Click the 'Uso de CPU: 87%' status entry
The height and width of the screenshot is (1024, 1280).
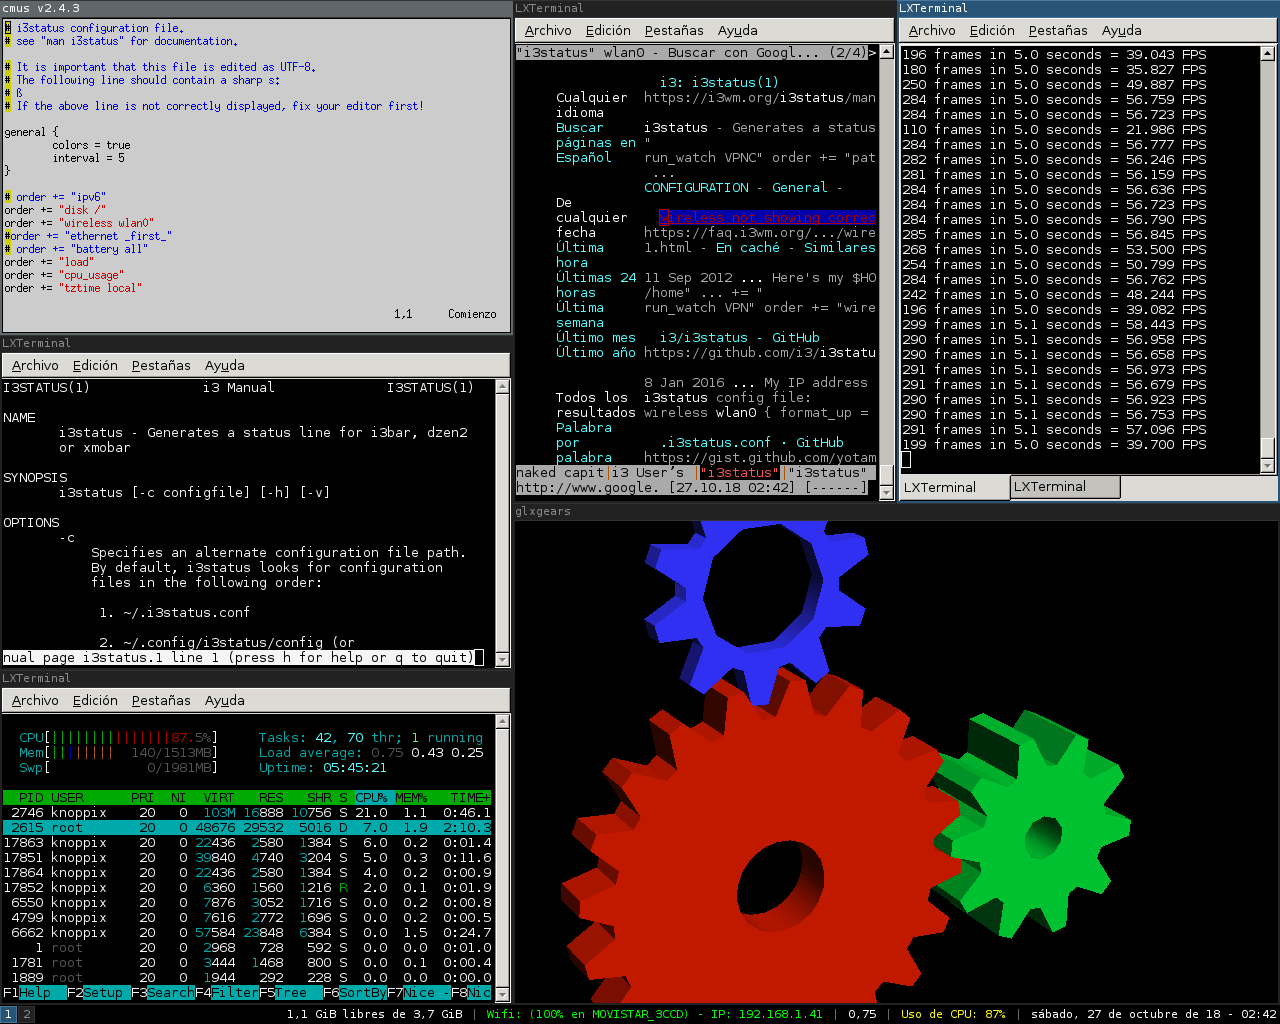[953, 1014]
